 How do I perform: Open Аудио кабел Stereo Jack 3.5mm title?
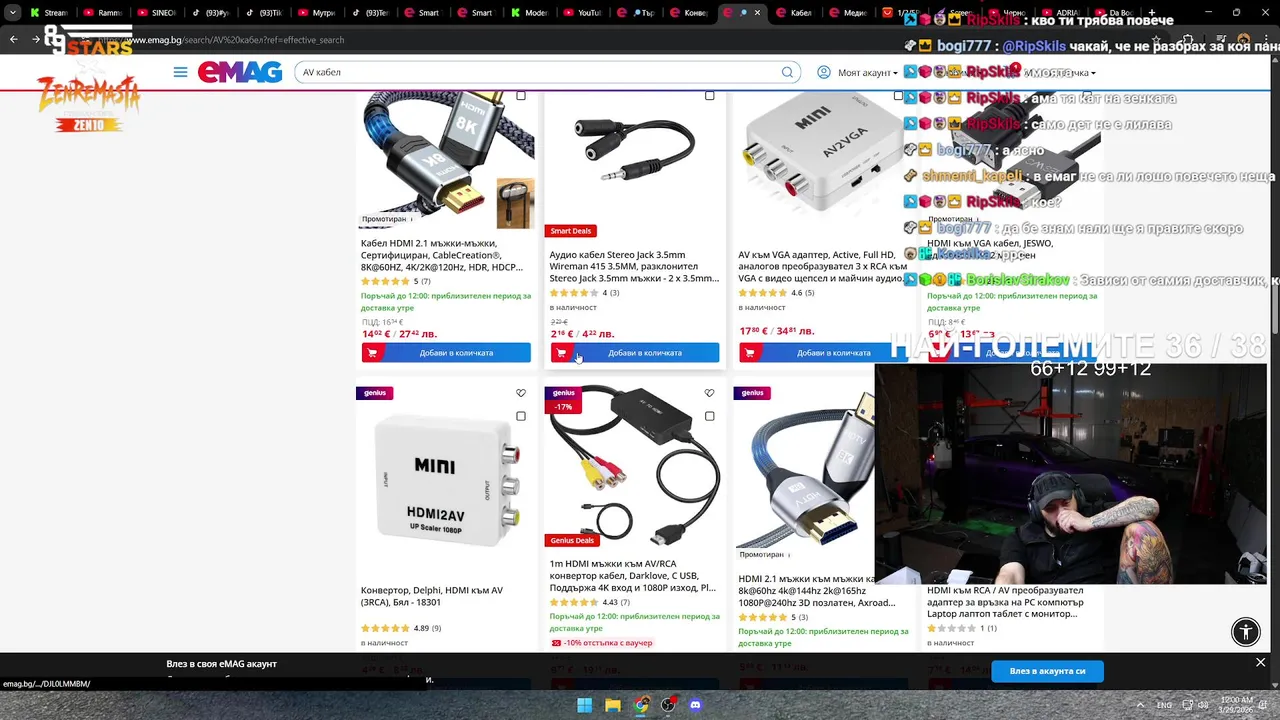click(x=634, y=266)
